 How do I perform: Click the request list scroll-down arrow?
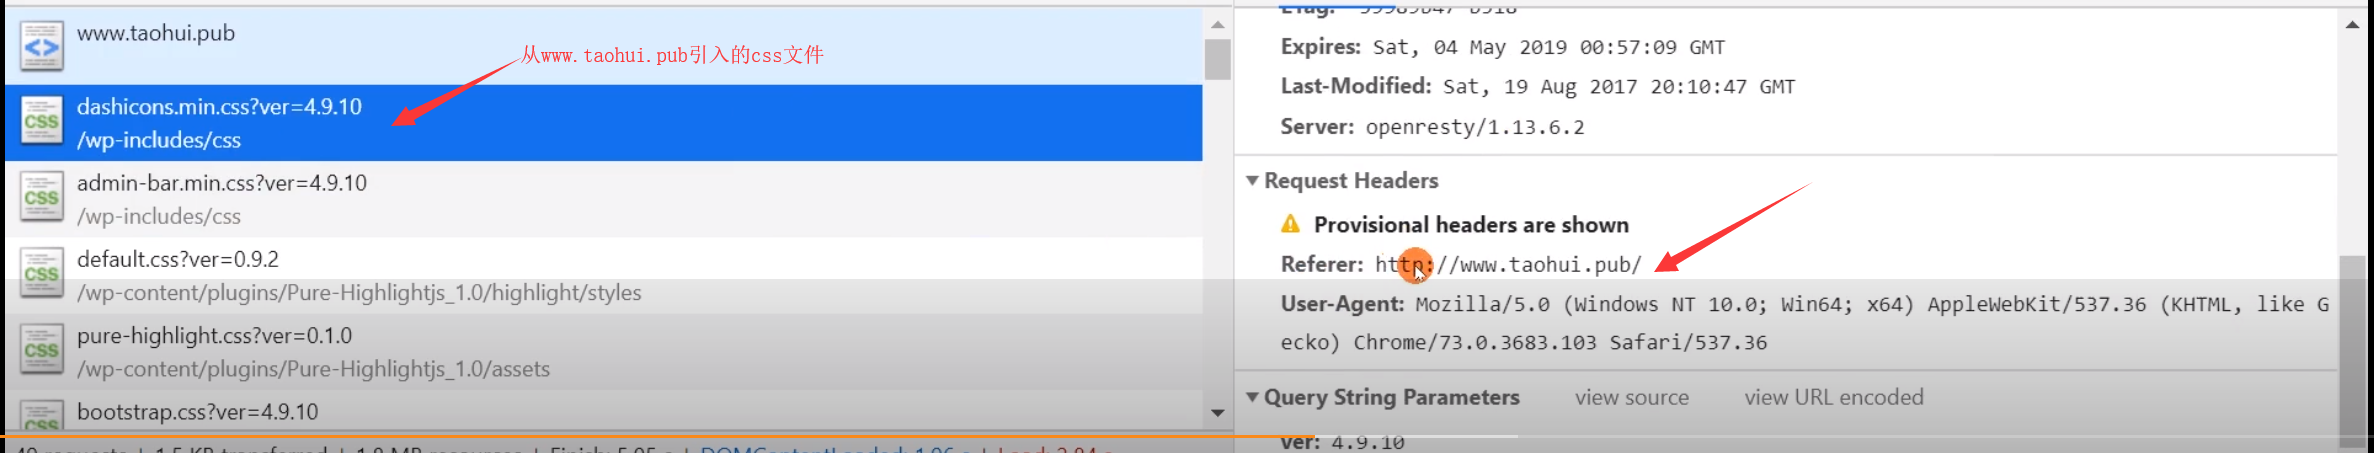pyautogui.click(x=1217, y=412)
